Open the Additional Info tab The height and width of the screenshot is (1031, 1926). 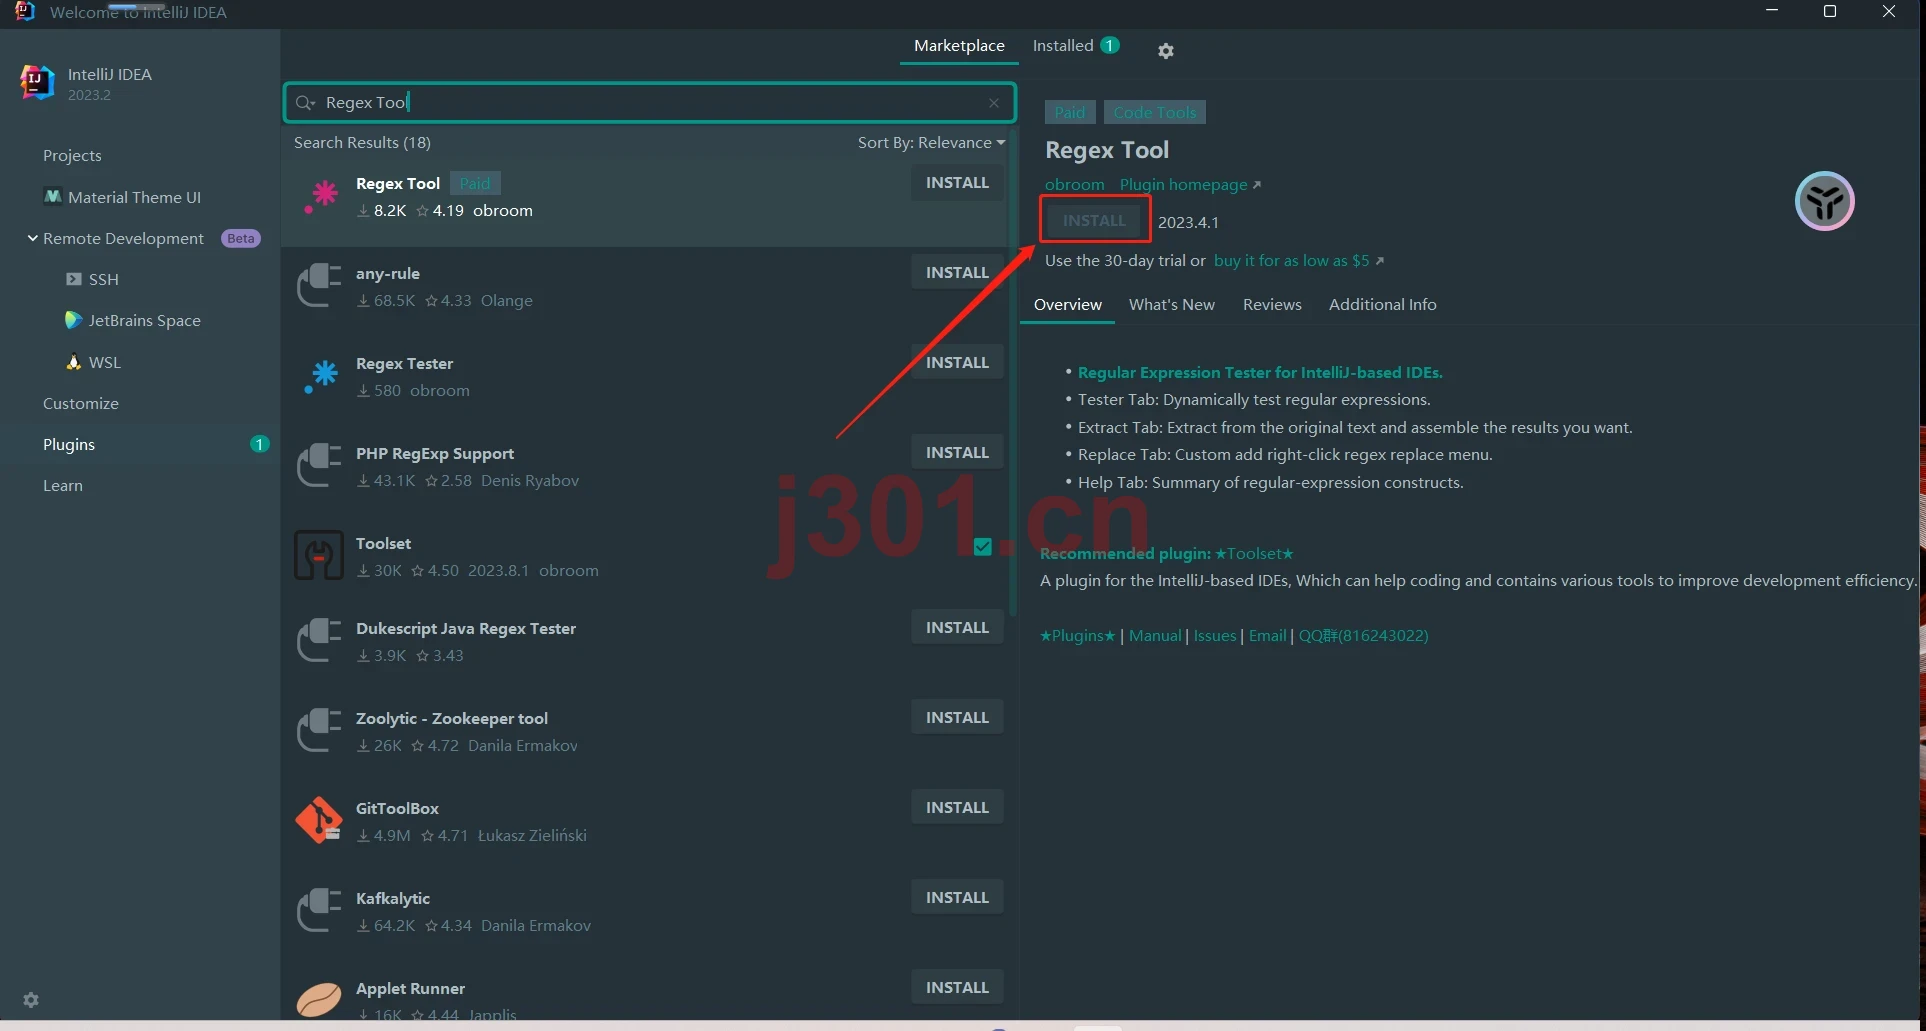tap(1383, 305)
